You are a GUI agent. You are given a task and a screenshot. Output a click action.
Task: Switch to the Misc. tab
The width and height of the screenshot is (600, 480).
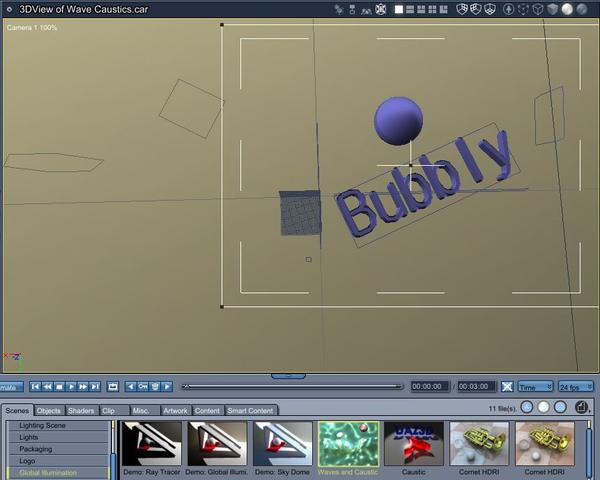click(x=145, y=411)
